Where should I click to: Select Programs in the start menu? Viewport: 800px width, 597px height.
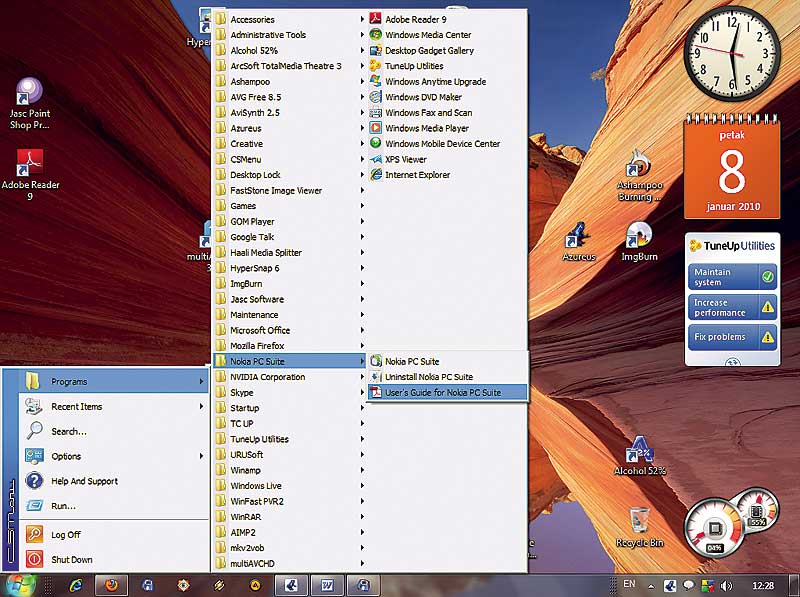point(114,381)
